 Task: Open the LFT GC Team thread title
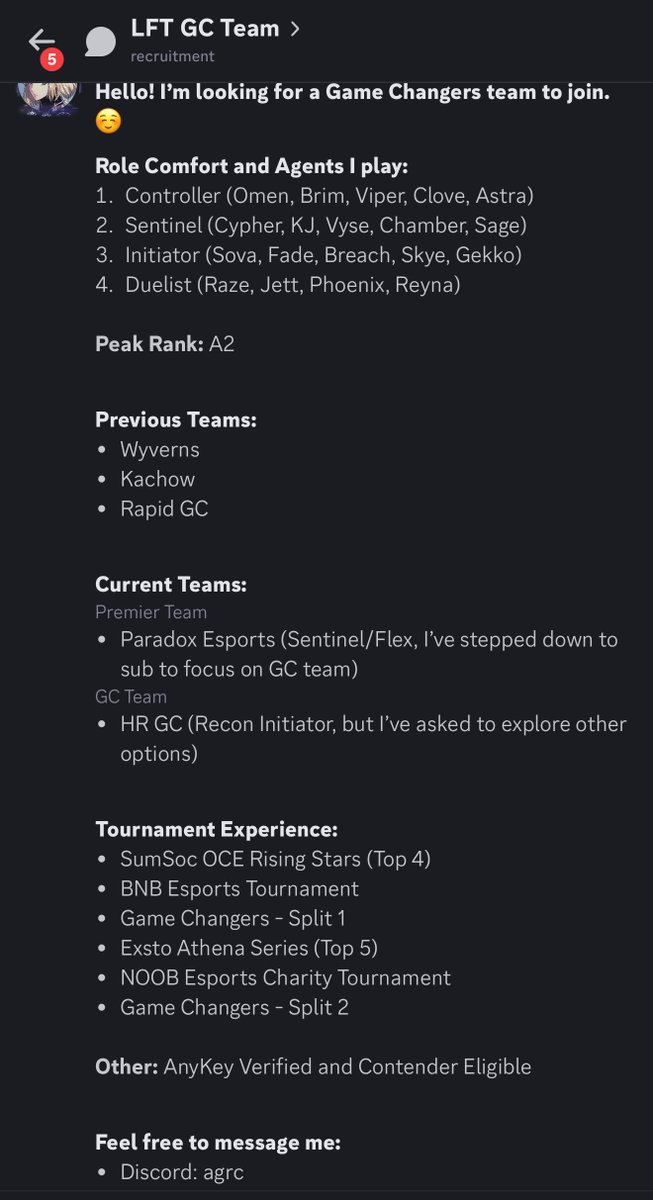[205, 29]
